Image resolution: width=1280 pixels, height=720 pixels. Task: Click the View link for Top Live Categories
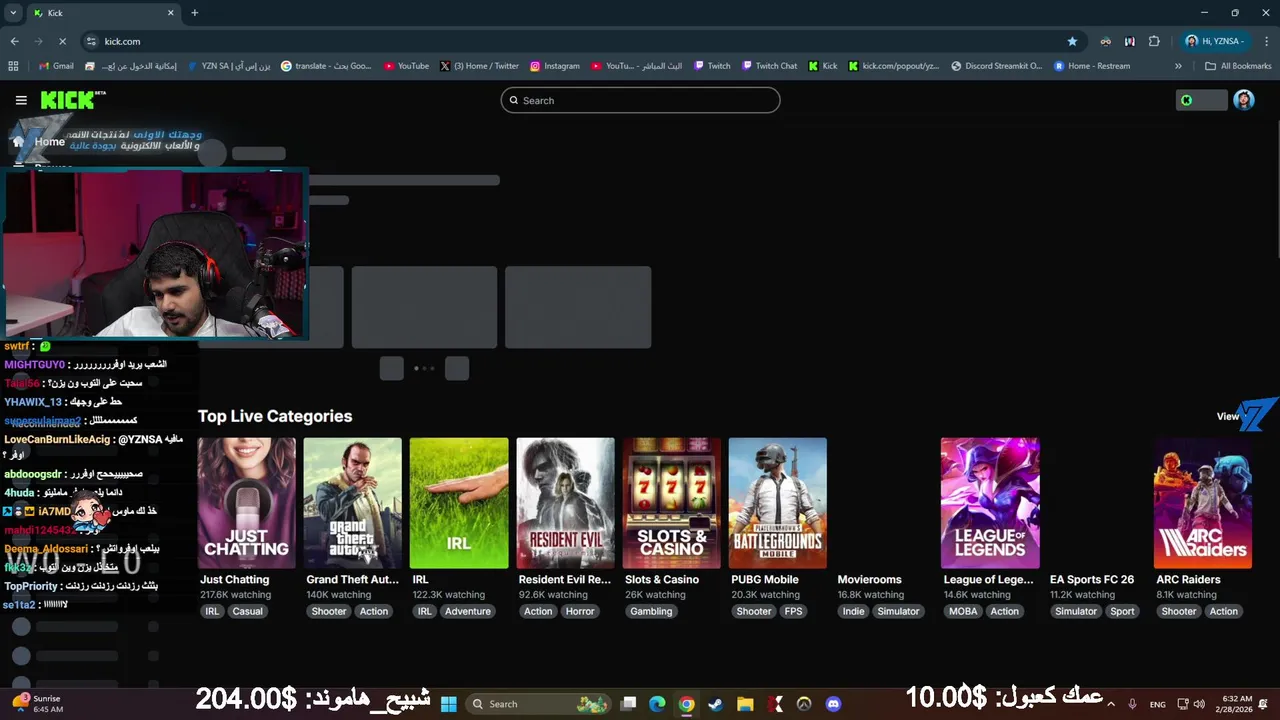(1228, 416)
